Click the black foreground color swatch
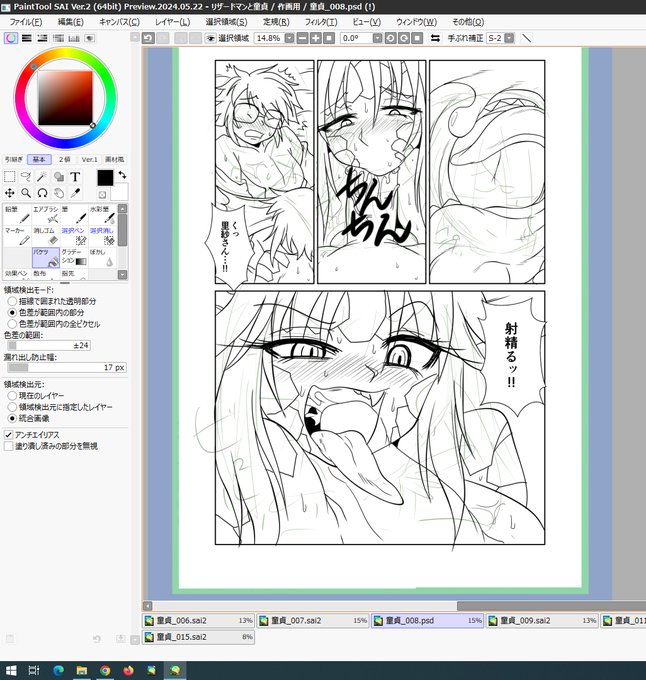Image resolution: width=646 pixels, height=680 pixels. 105,177
